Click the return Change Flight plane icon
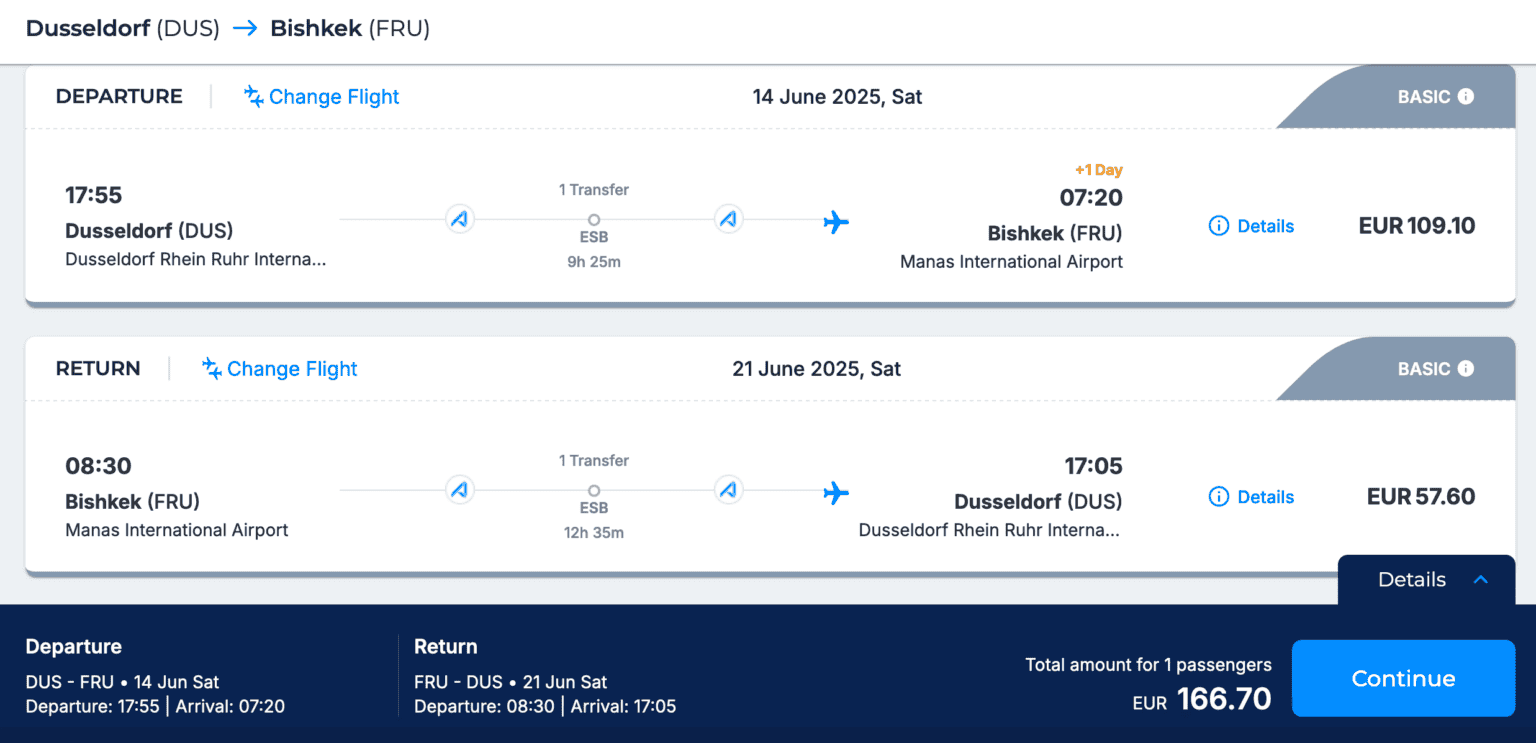Viewport: 1536px width, 743px height. (x=212, y=369)
